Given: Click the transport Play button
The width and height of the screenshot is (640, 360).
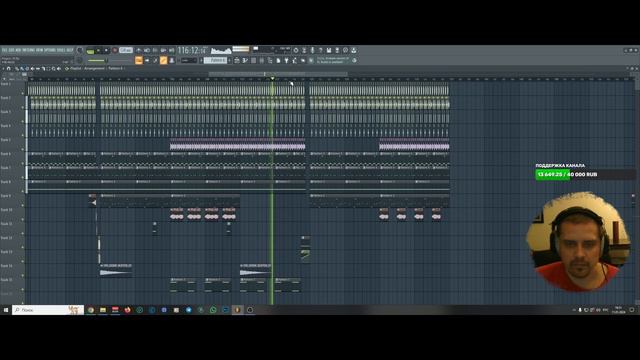Looking at the screenshot, I should (98, 50).
